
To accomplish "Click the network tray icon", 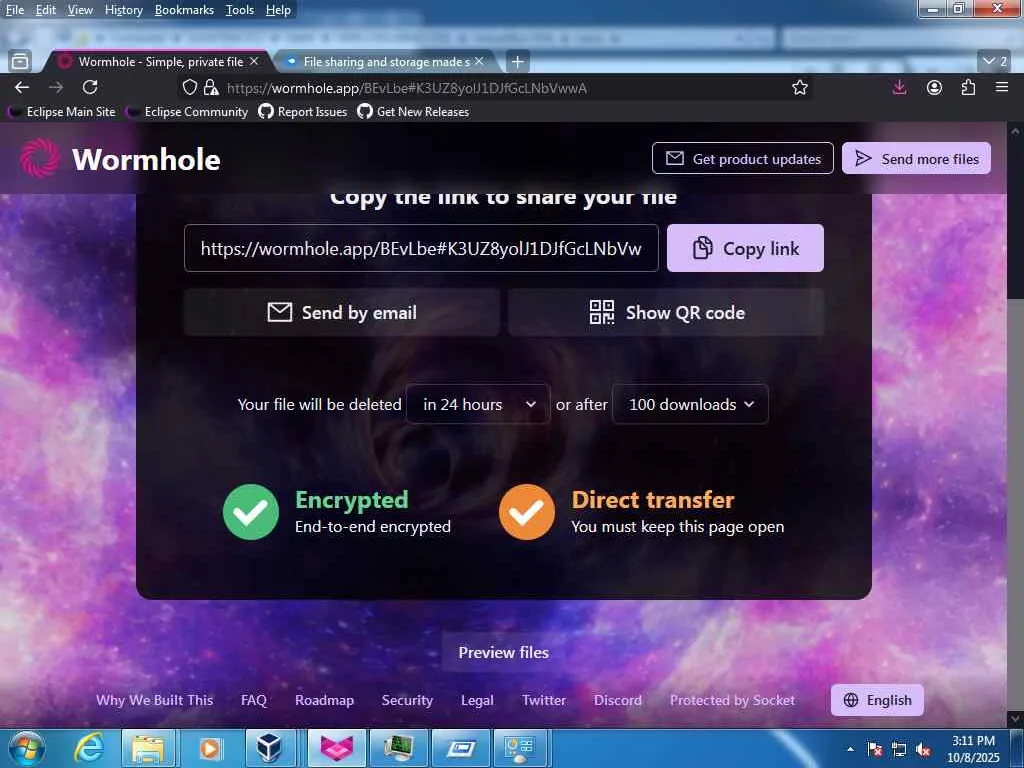I will pos(899,749).
